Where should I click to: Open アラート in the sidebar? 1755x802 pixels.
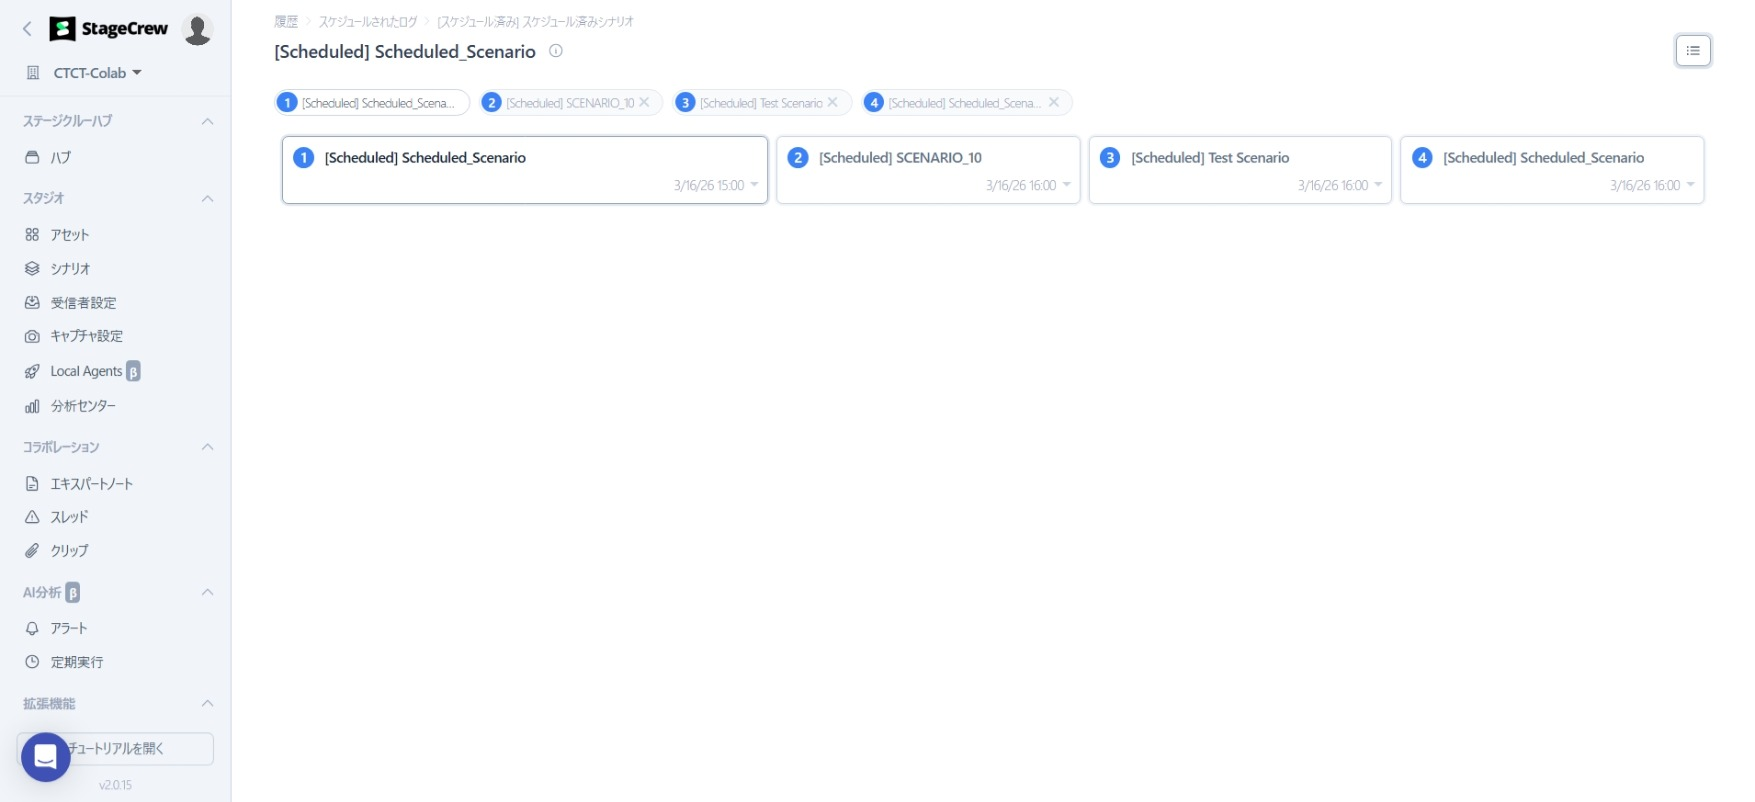point(69,628)
